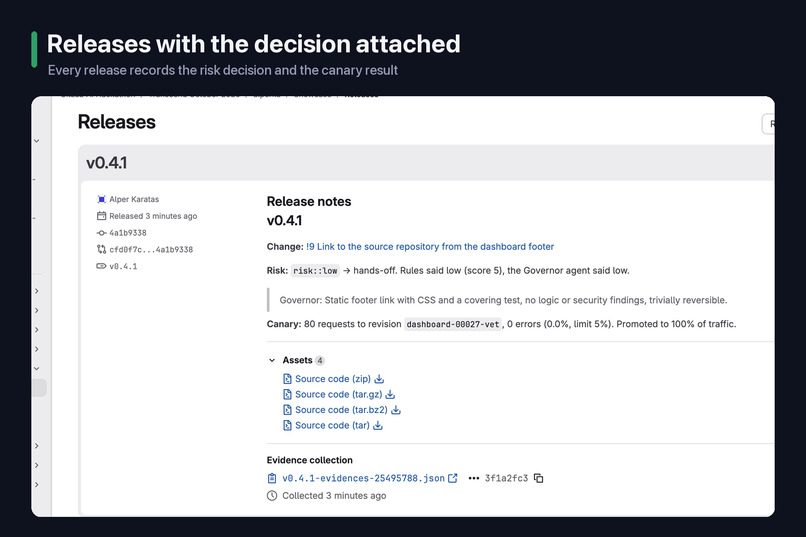Click the v0.4.1 release title heading

coord(106,163)
